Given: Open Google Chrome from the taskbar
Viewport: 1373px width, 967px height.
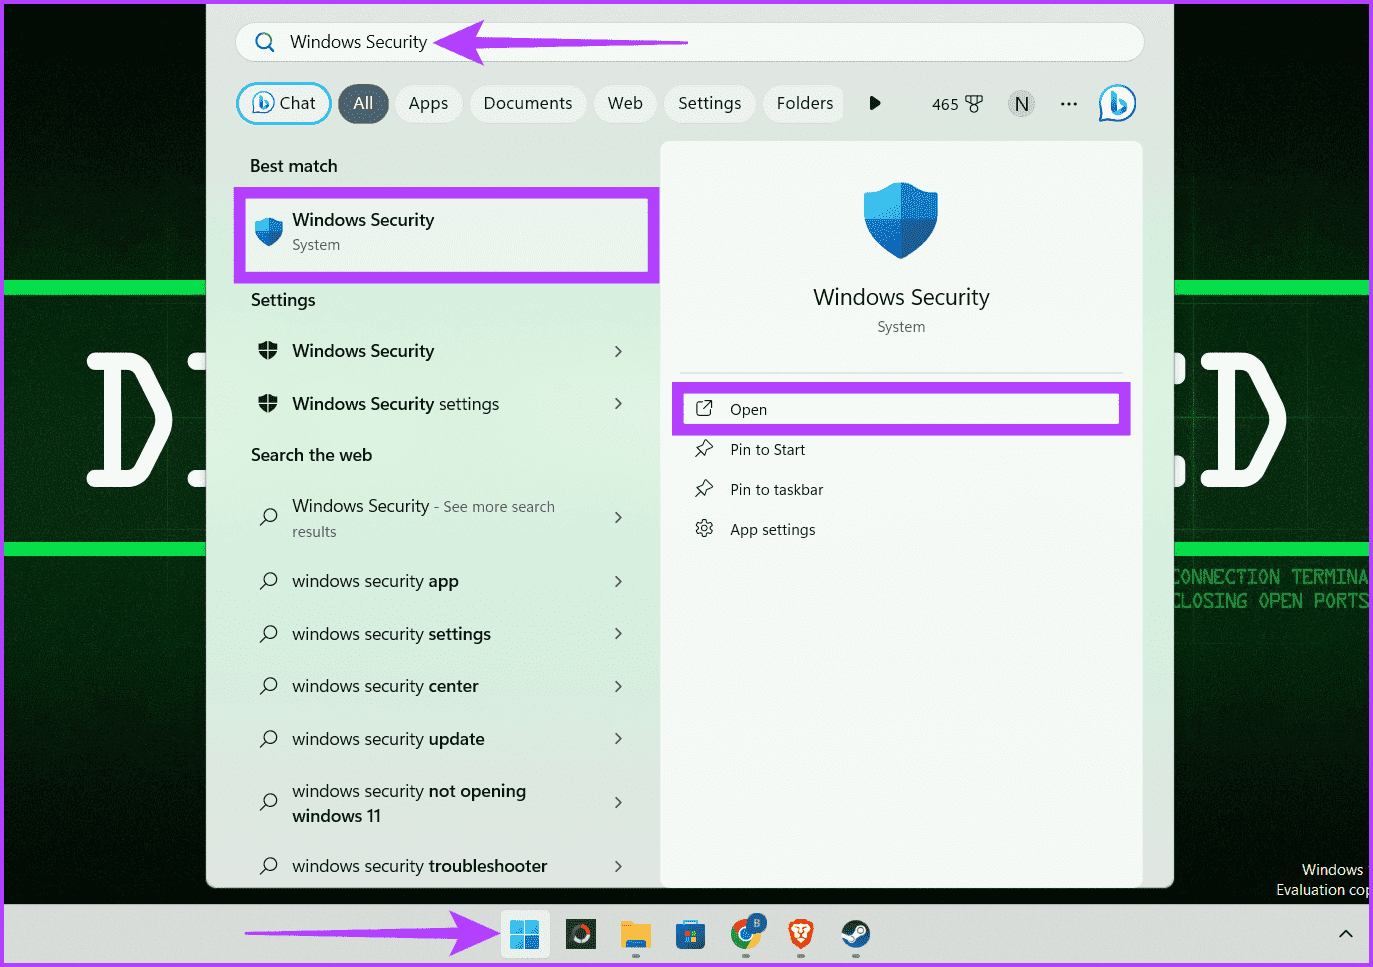Looking at the screenshot, I should pyautogui.click(x=746, y=935).
